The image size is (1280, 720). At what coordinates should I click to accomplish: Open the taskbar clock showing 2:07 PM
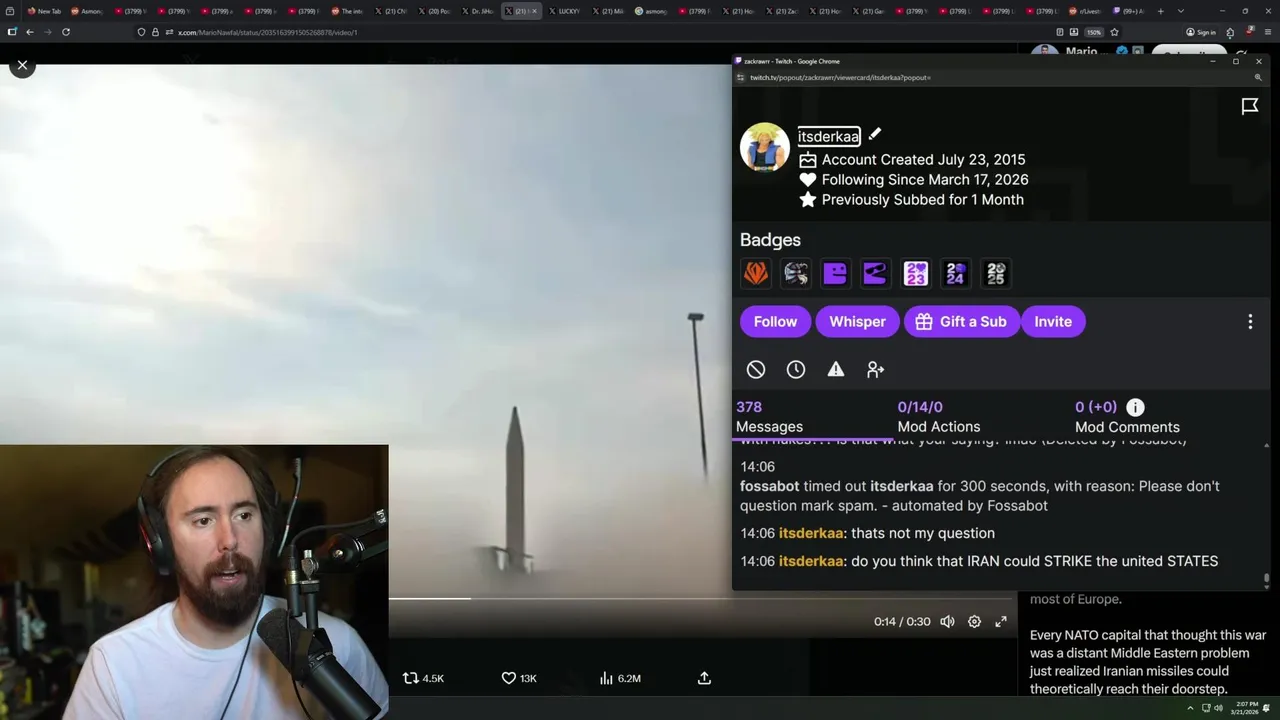(x=1245, y=708)
